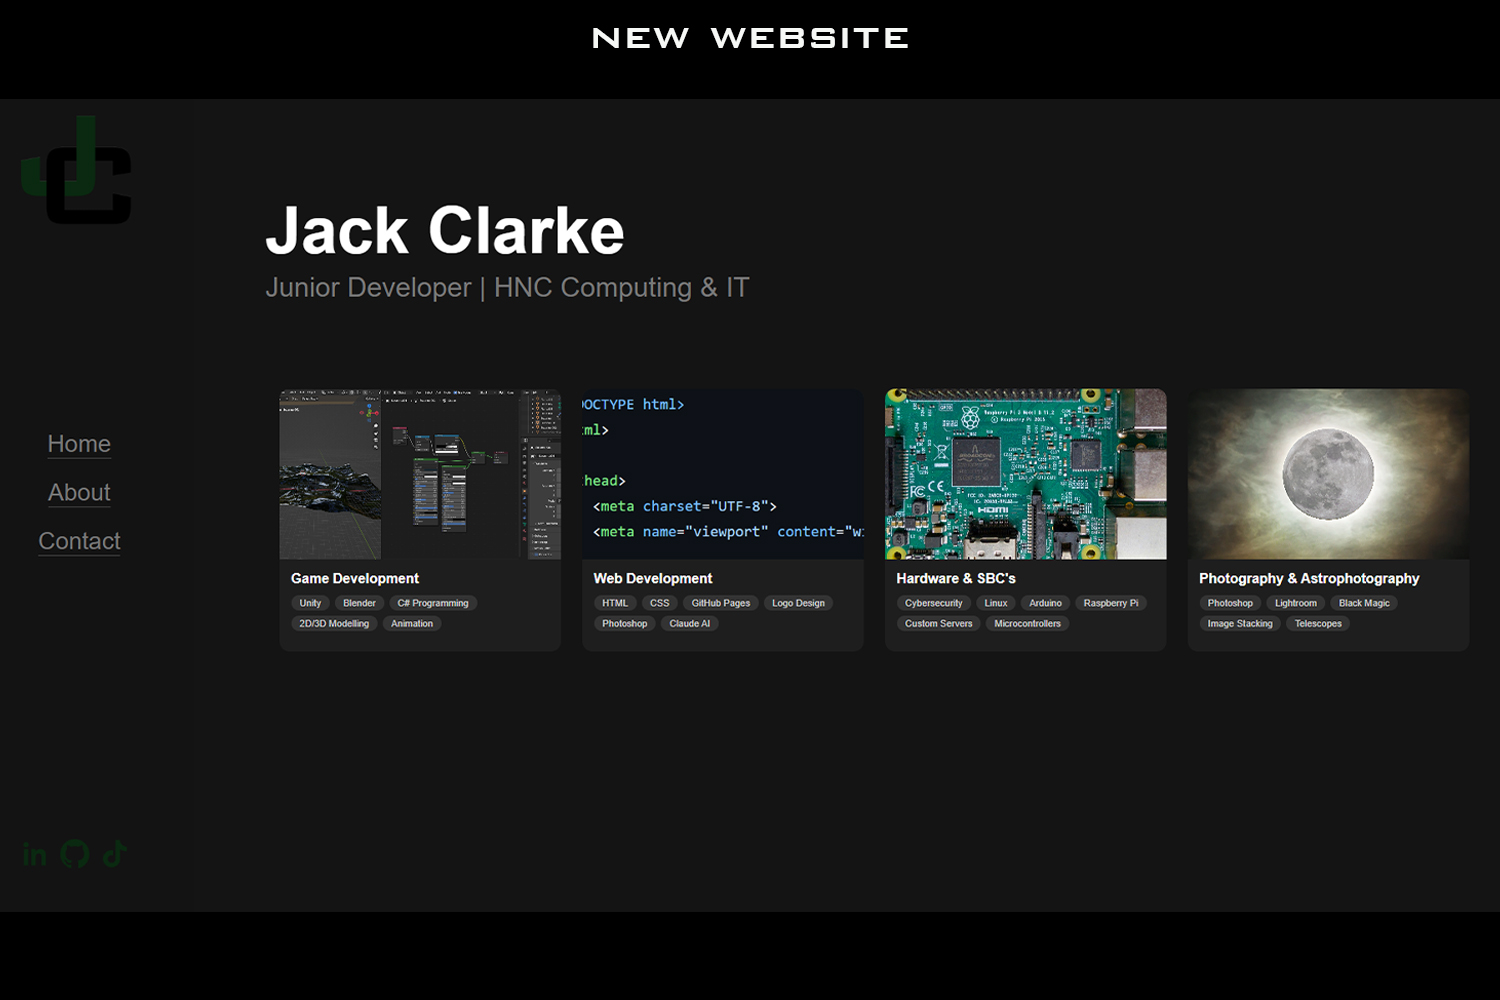Select the Unity skill tag
This screenshot has height=1000, width=1500.
click(x=309, y=603)
